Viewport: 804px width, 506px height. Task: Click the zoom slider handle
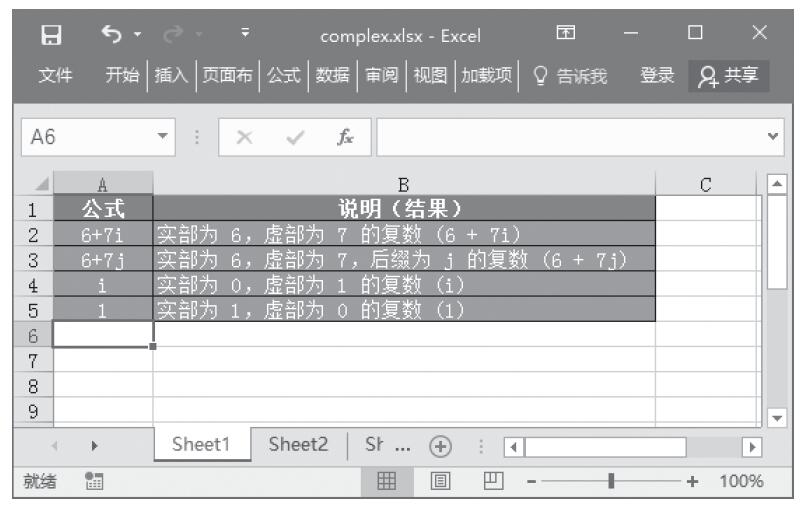coord(611,480)
